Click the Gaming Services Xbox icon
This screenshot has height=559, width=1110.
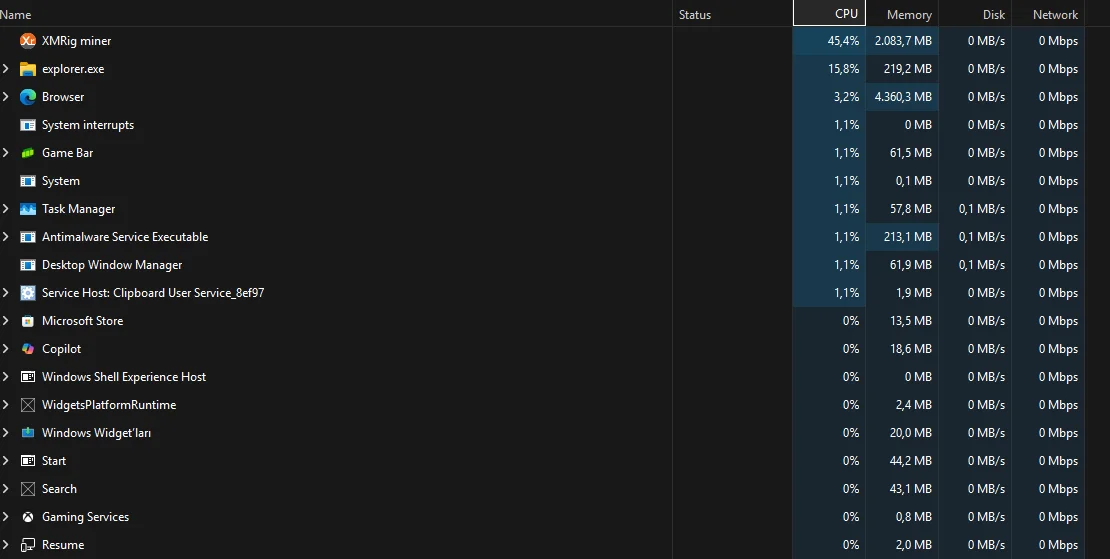coord(28,517)
